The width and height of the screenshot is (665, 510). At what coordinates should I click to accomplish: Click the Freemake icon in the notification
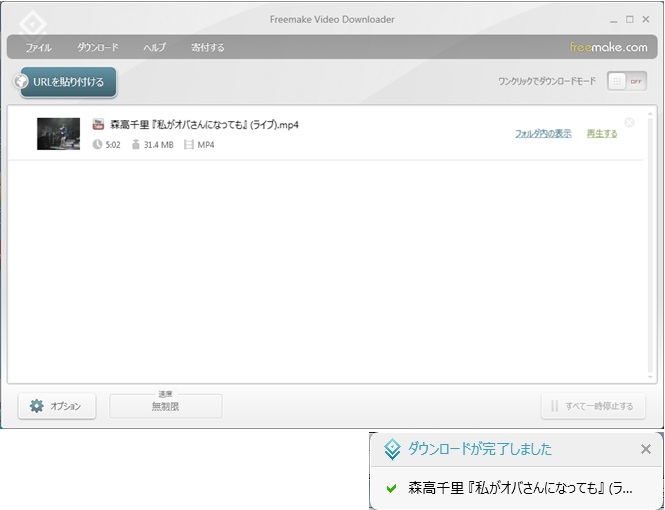392,449
